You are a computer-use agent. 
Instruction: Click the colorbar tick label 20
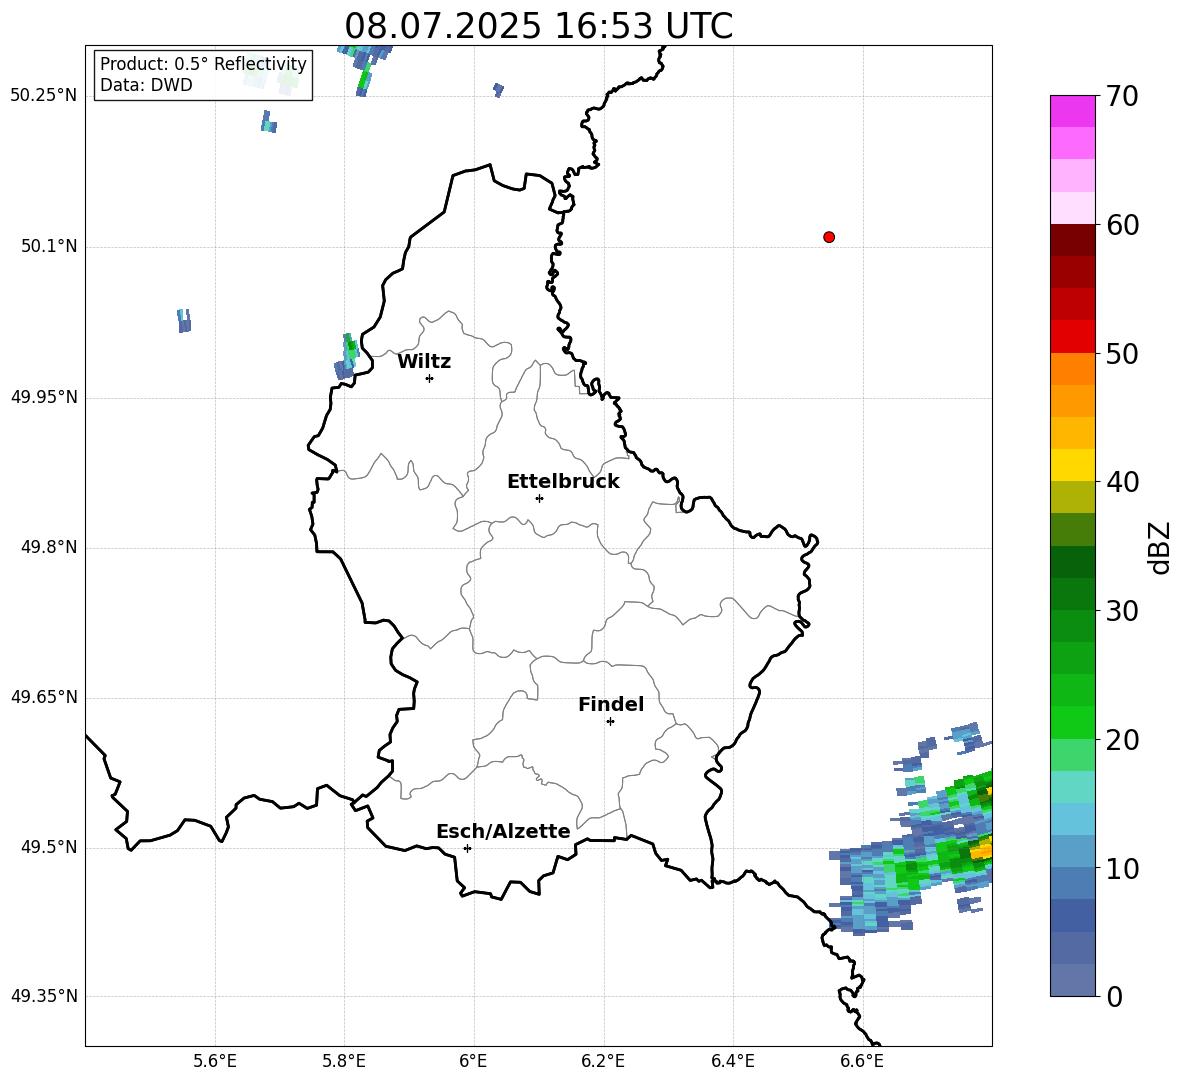1122,740
